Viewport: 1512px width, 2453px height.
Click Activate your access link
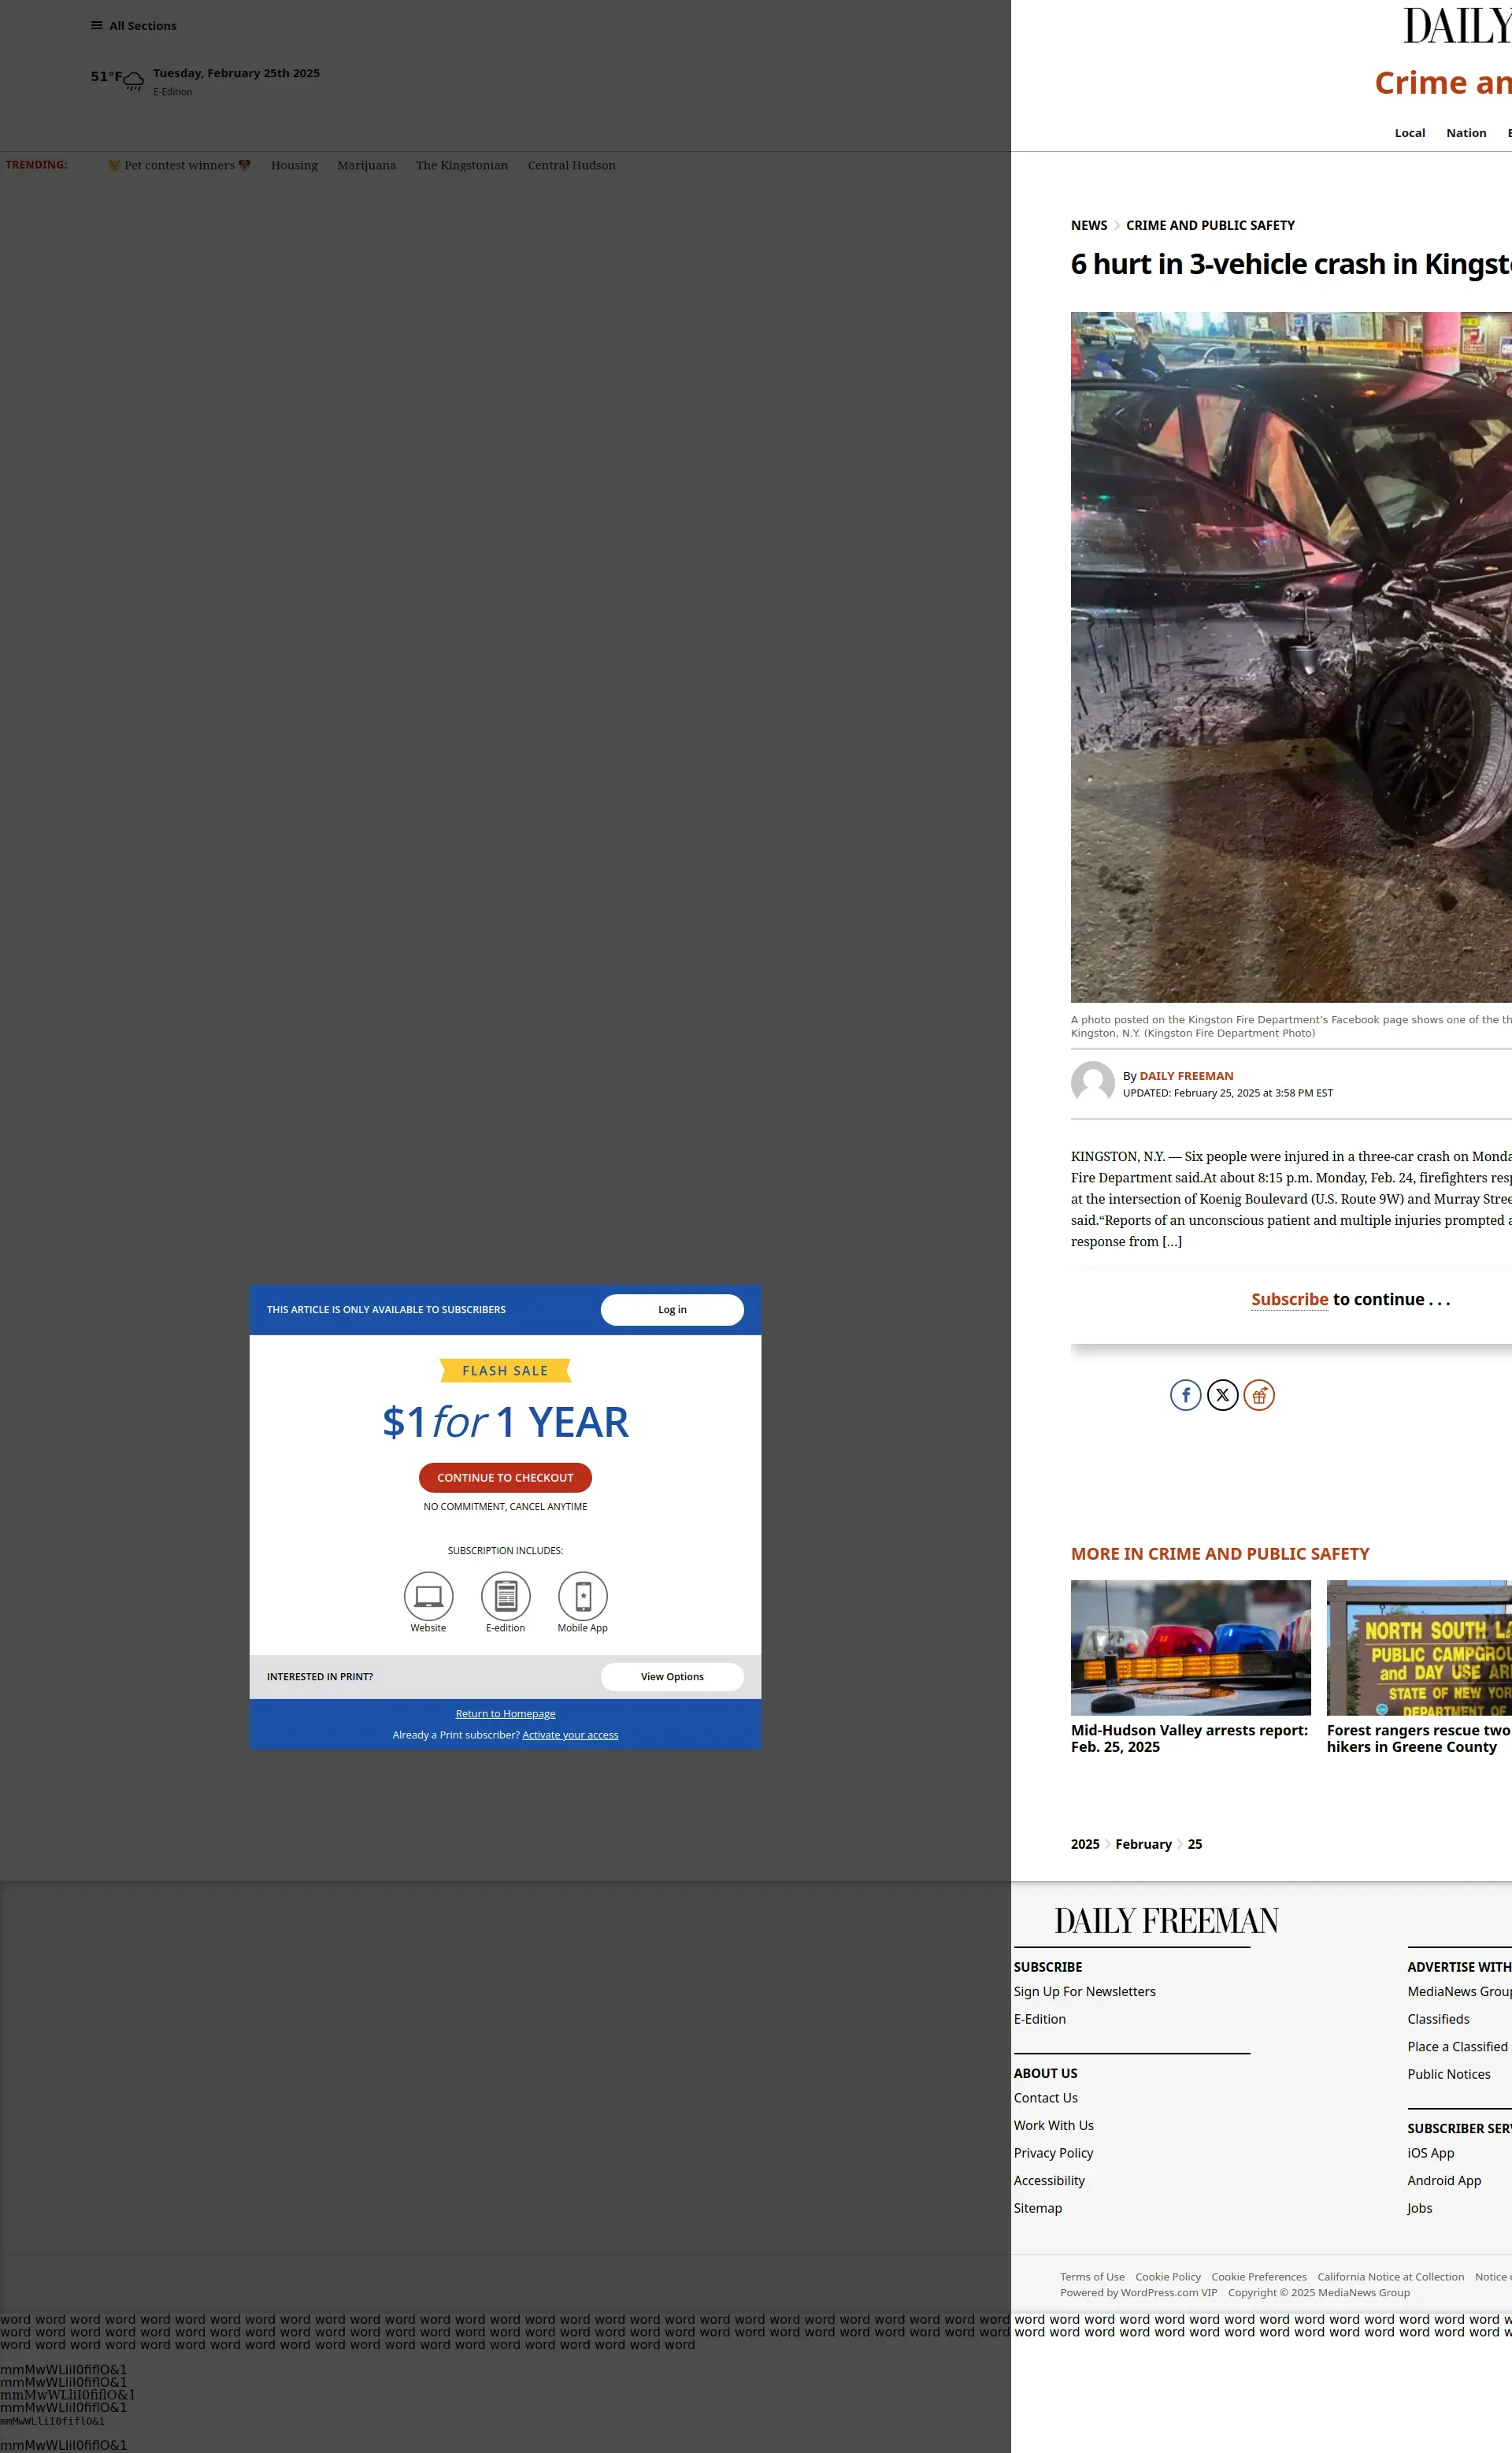click(570, 1735)
